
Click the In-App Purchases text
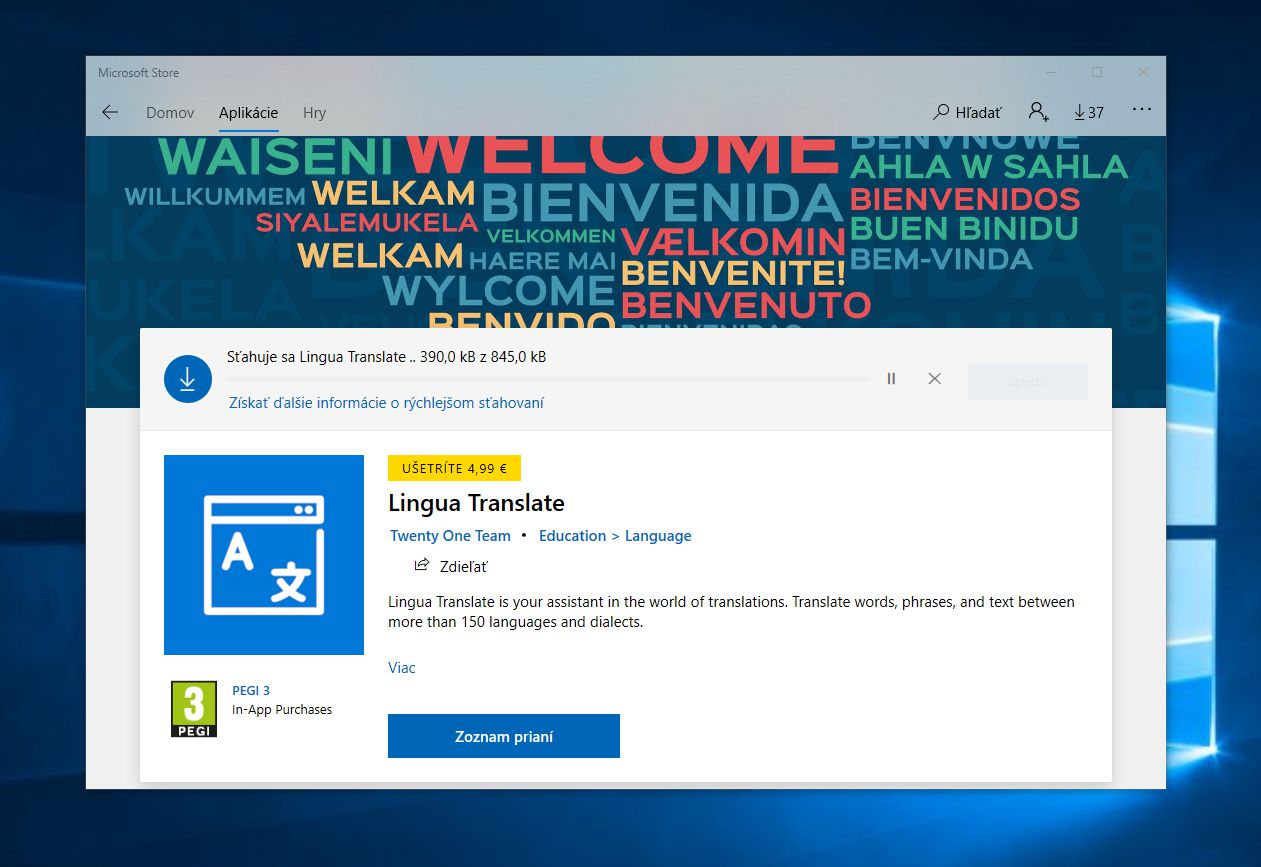click(x=282, y=710)
